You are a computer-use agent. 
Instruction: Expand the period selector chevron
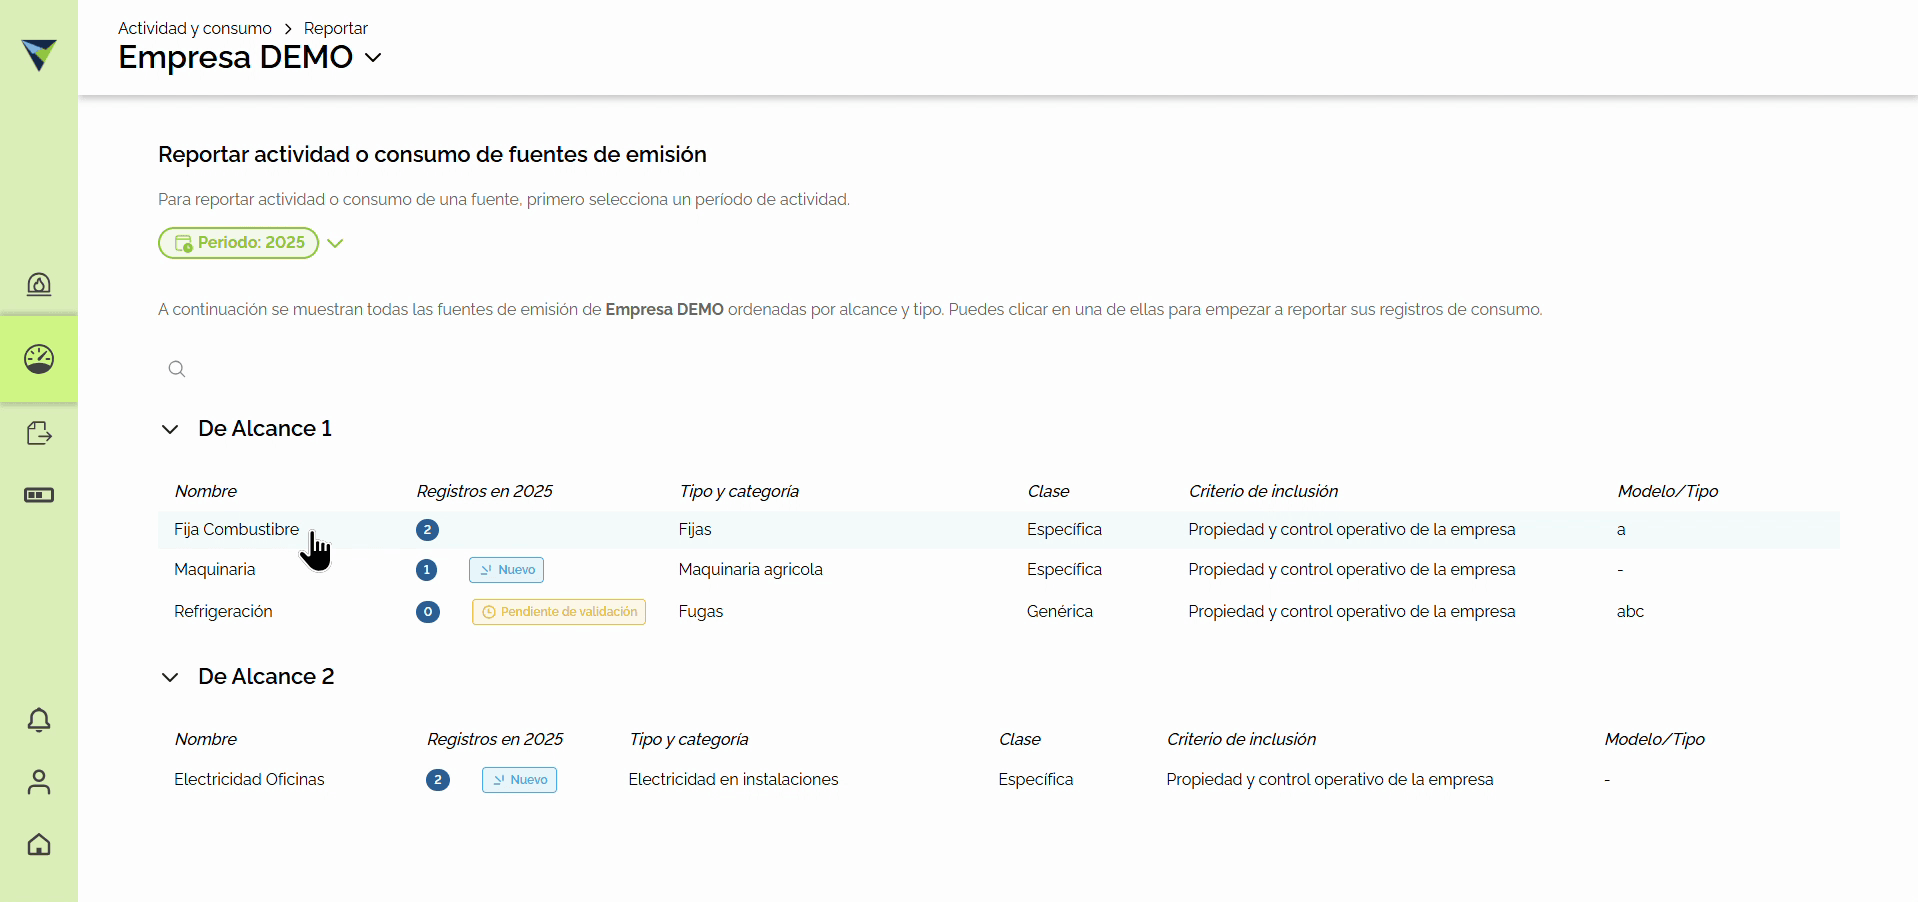[335, 243]
